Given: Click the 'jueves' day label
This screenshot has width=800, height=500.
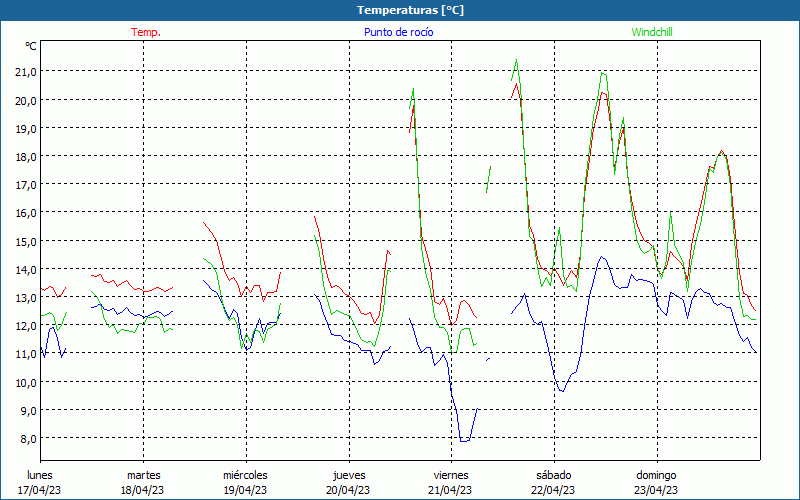Looking at the screenshot, I should (x=349, y=475).
